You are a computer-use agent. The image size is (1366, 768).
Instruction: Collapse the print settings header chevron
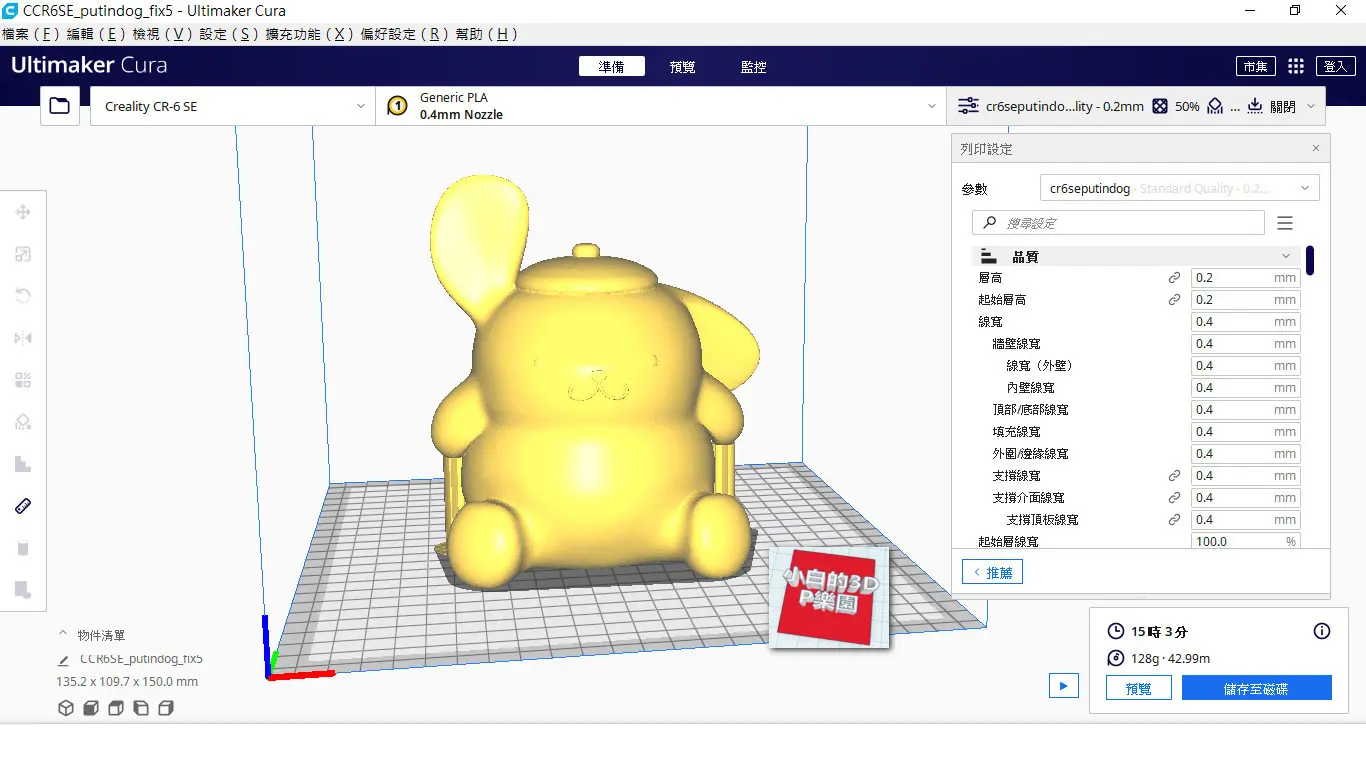point(1309,106)
